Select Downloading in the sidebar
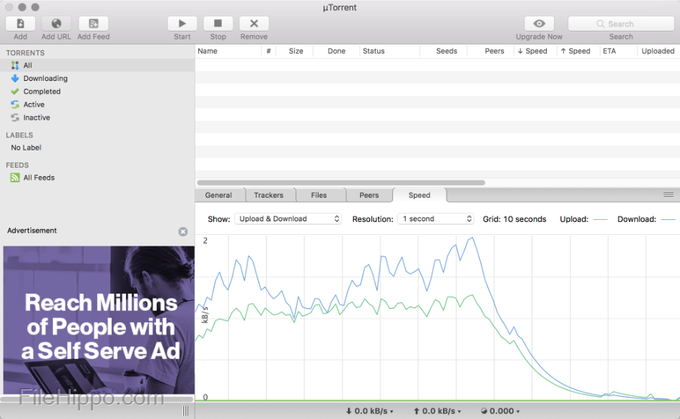680x419 pixels. point(45,78)
